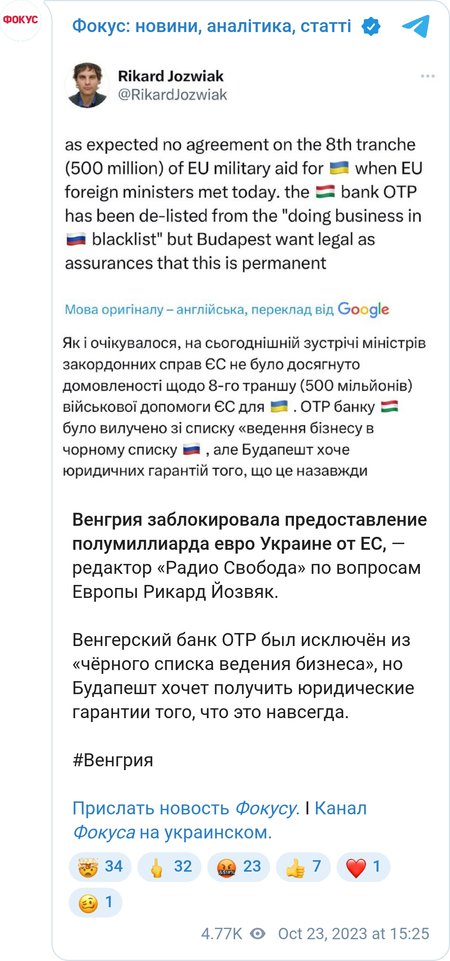Follow the #Венгрия hashtag
Viewport: 450px width, 961px height.
113,761
